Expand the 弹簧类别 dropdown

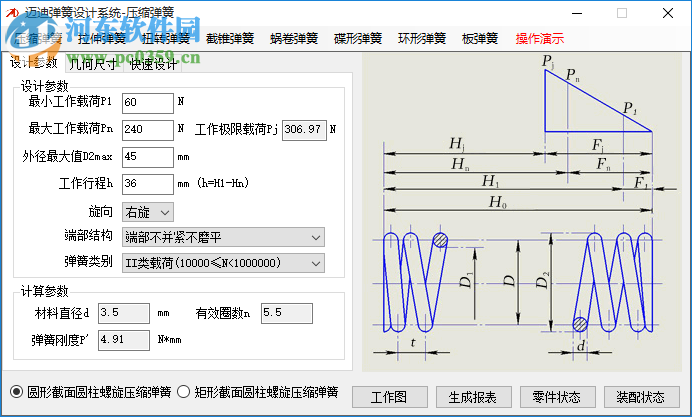[223, 263]
